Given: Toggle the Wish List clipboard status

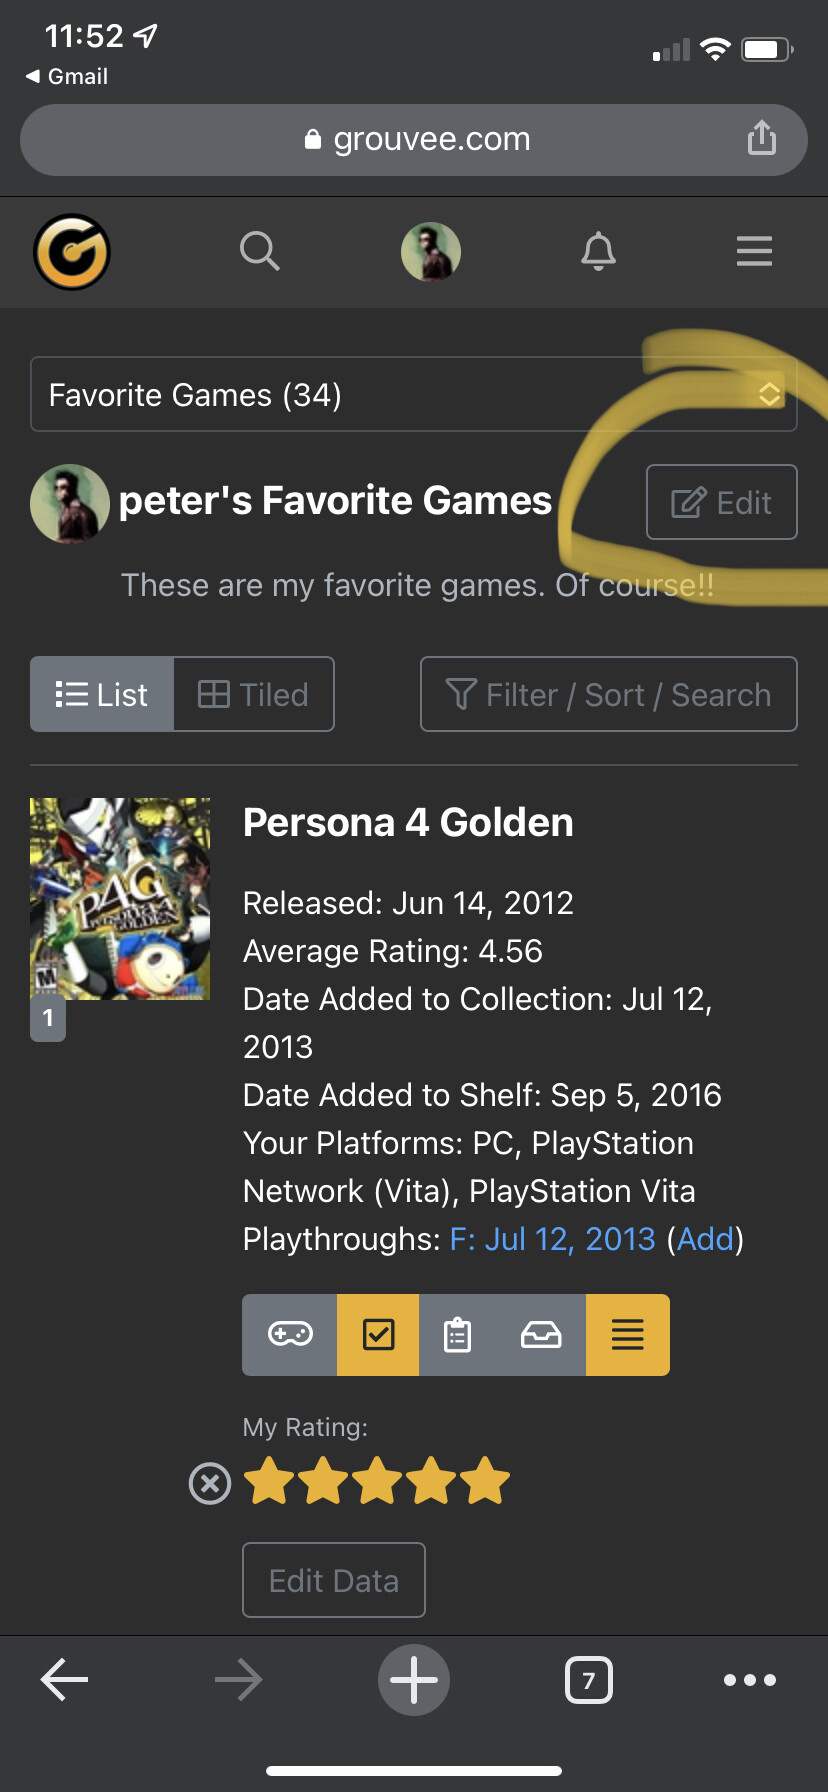Looking at the screenshot, I should (x=458, y=1335).
